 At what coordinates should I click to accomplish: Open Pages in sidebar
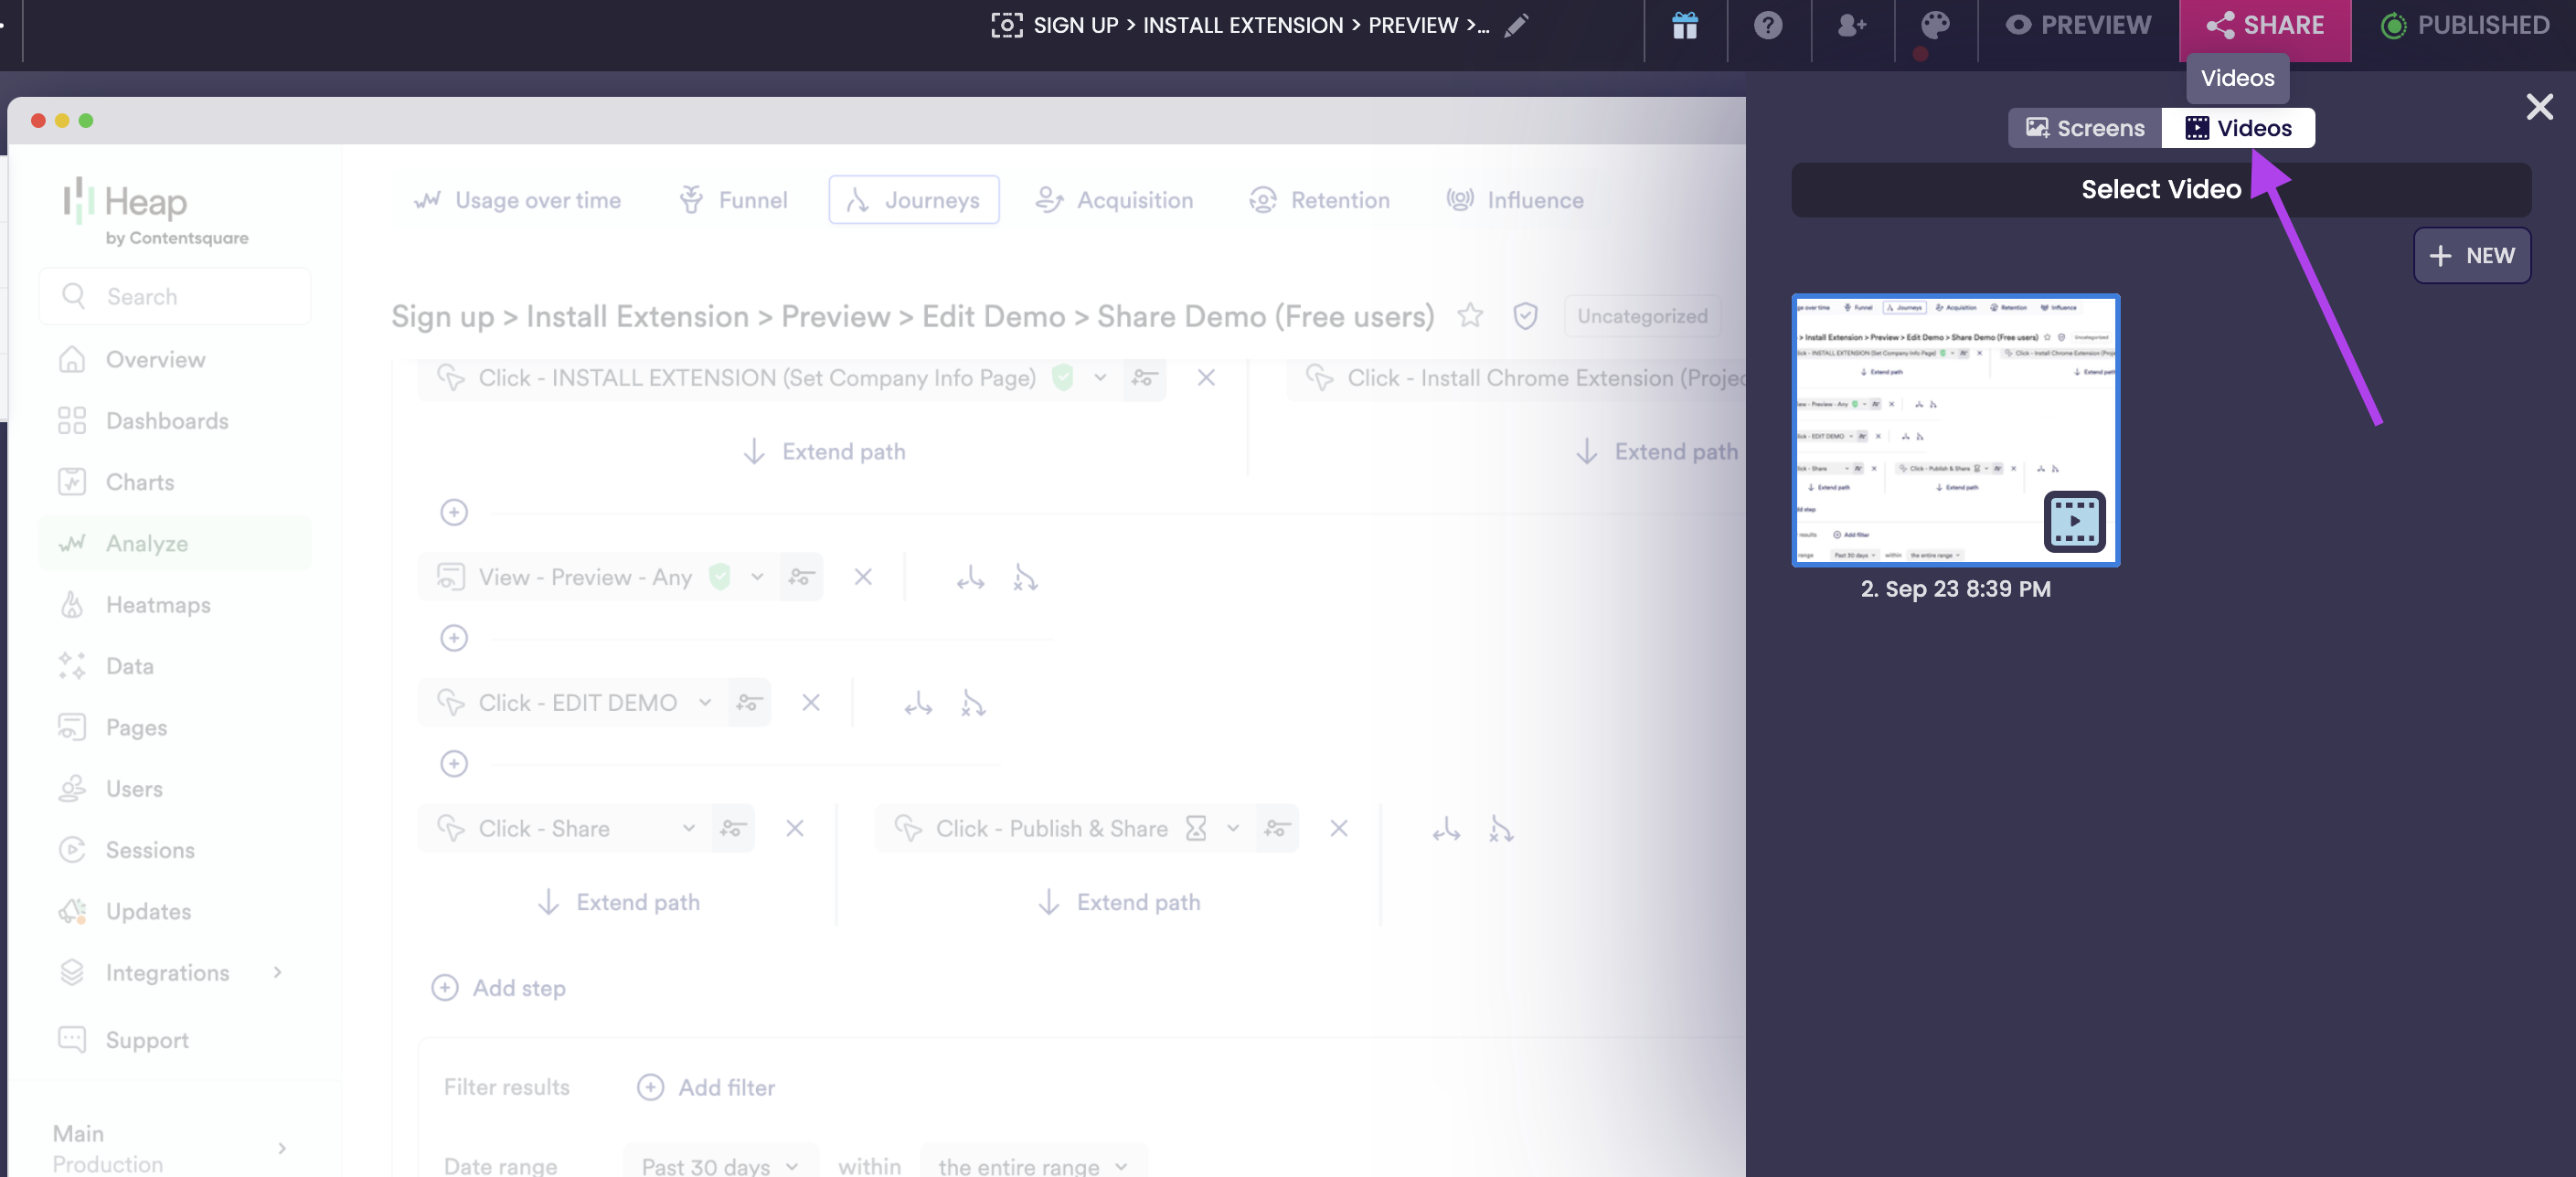tap(175, 727)
